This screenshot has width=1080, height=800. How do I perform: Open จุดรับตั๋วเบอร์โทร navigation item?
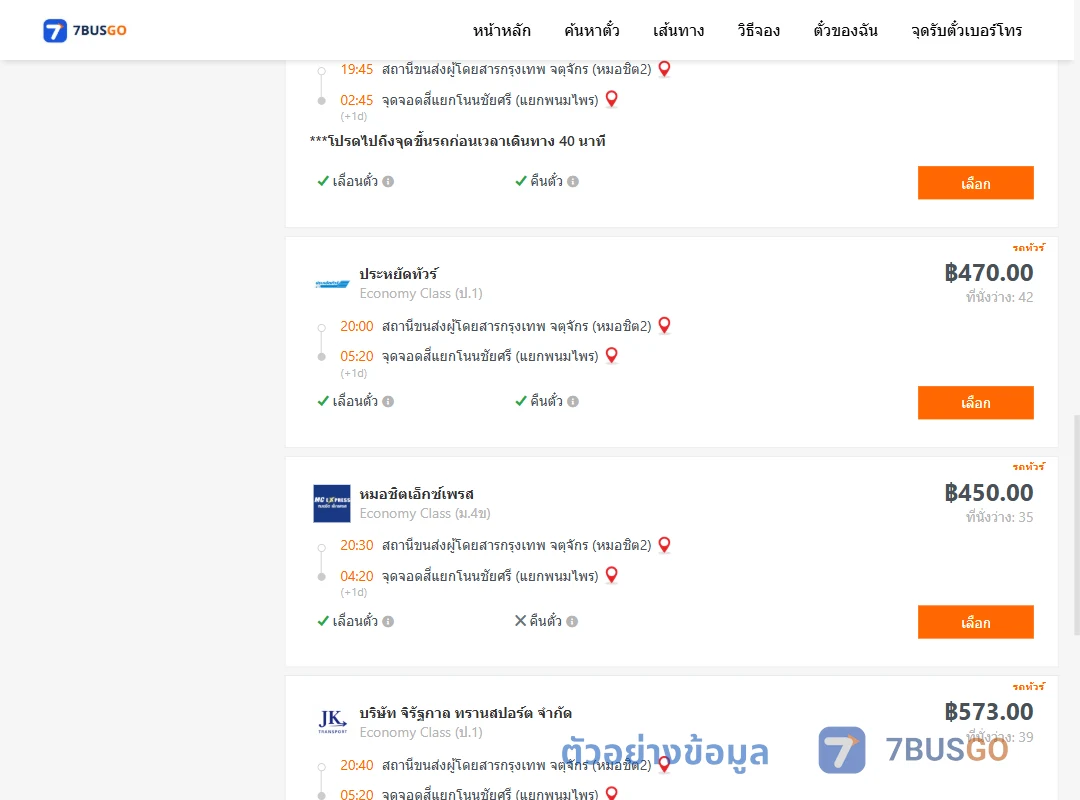point(966,30)
